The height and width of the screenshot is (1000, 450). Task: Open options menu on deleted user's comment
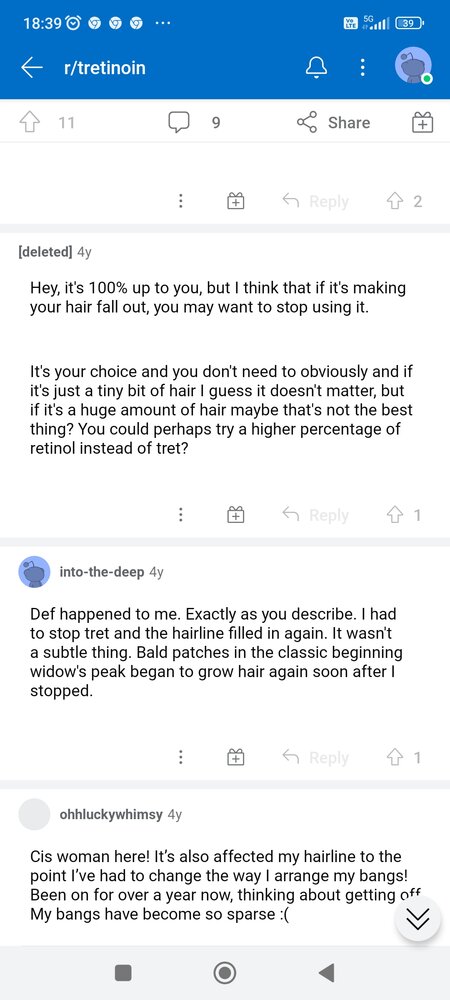181,515
